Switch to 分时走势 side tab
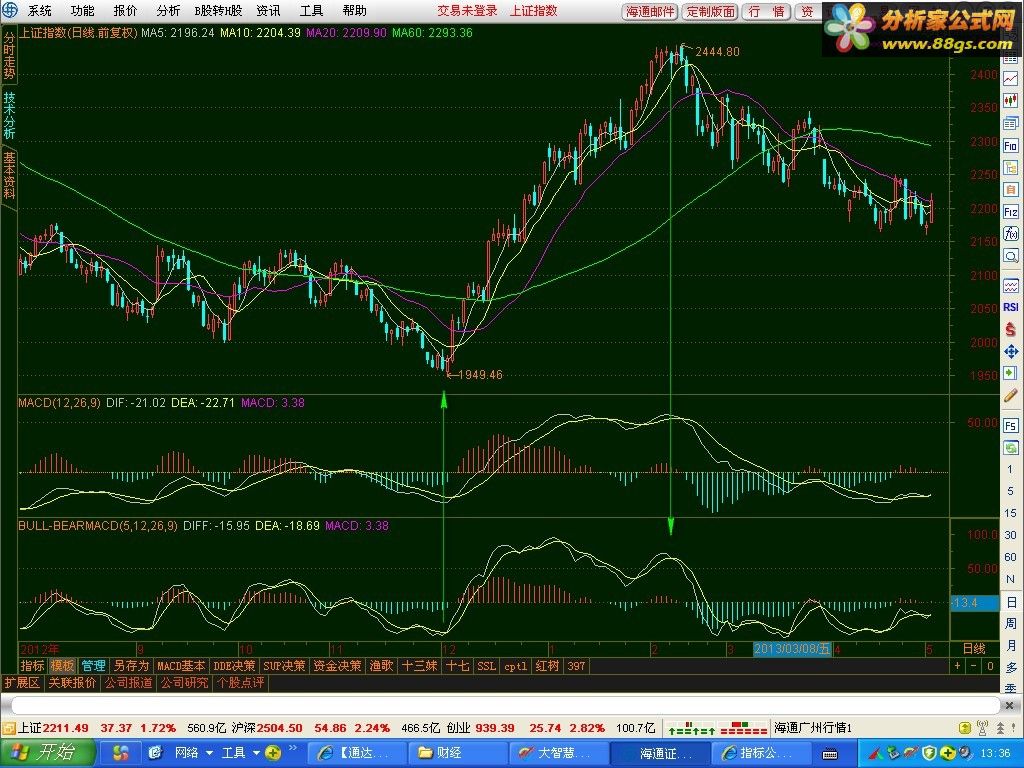Viewport: 1024px width, 768px height. [9, 56]
